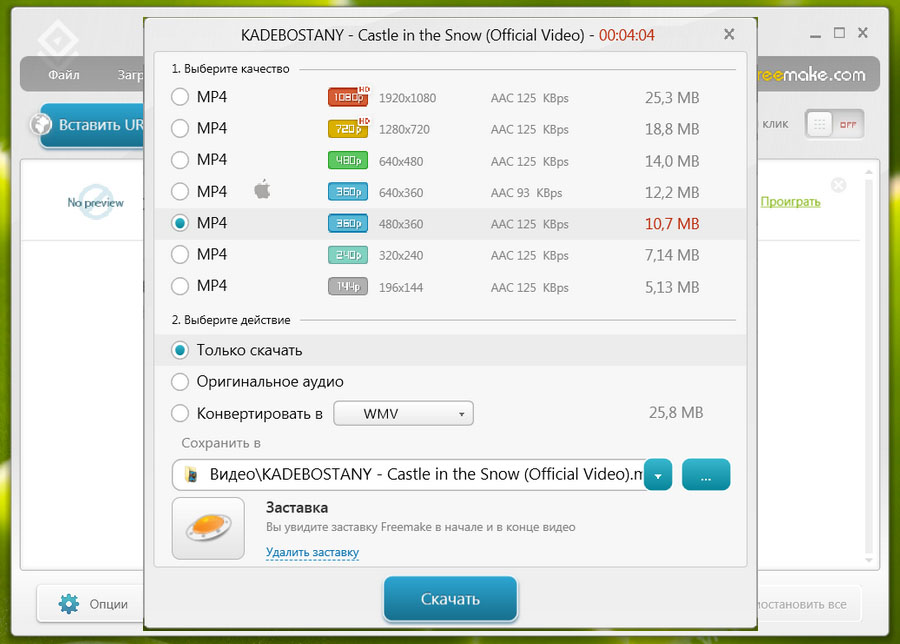Maximize the main Freemake window
Viewport: 900px width, 644px height.
(x=839, y=33)
